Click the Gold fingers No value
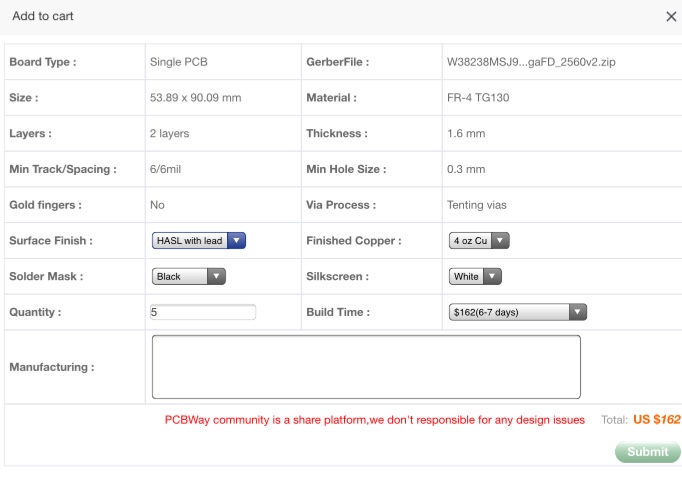Image resolution: width=682 pixels, height=490 pixels. tap(157, 205)
